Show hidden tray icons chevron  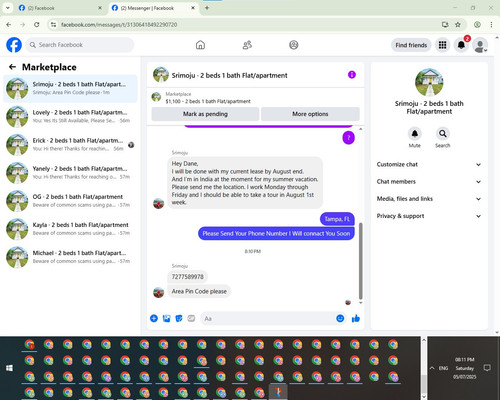[432, 368]
